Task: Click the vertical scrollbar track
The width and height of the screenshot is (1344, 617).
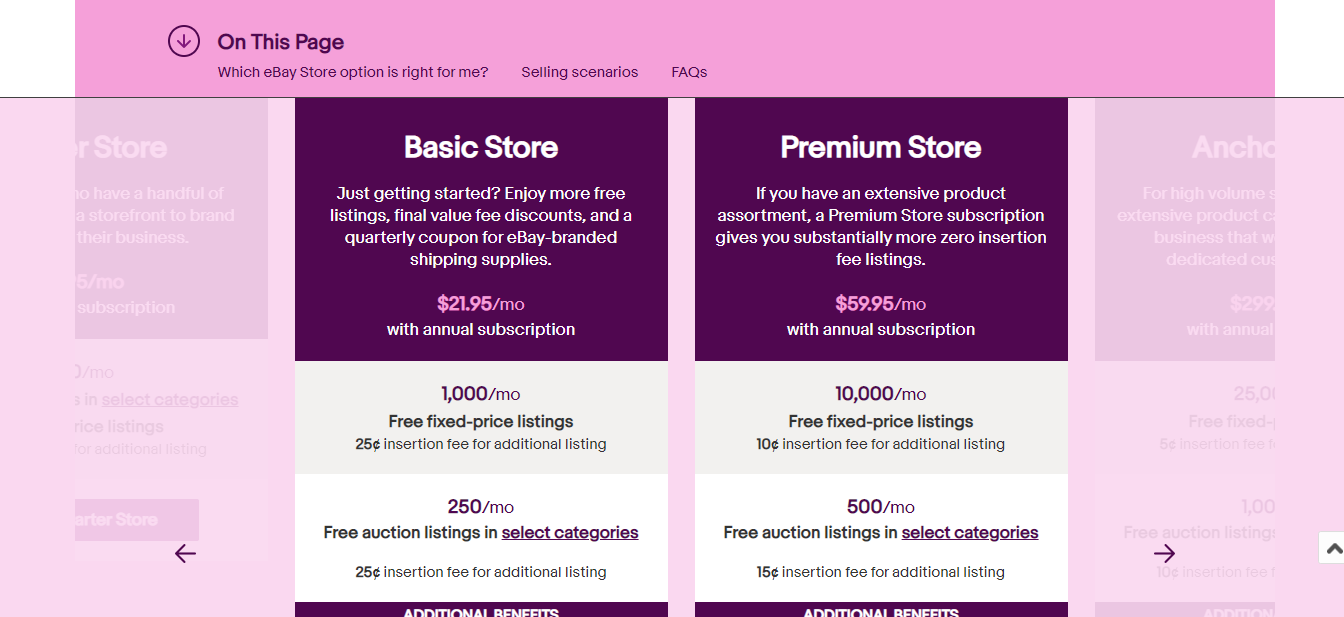Action: pyautogui.click(x=1336, y=300)
